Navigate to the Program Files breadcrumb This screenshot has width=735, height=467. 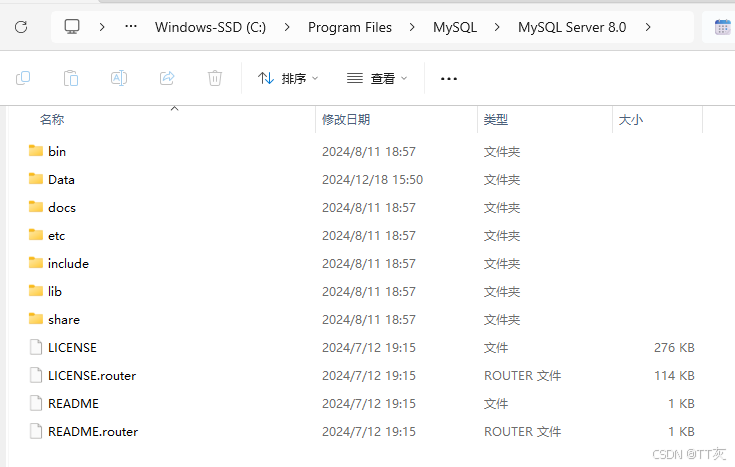(350, 27)
